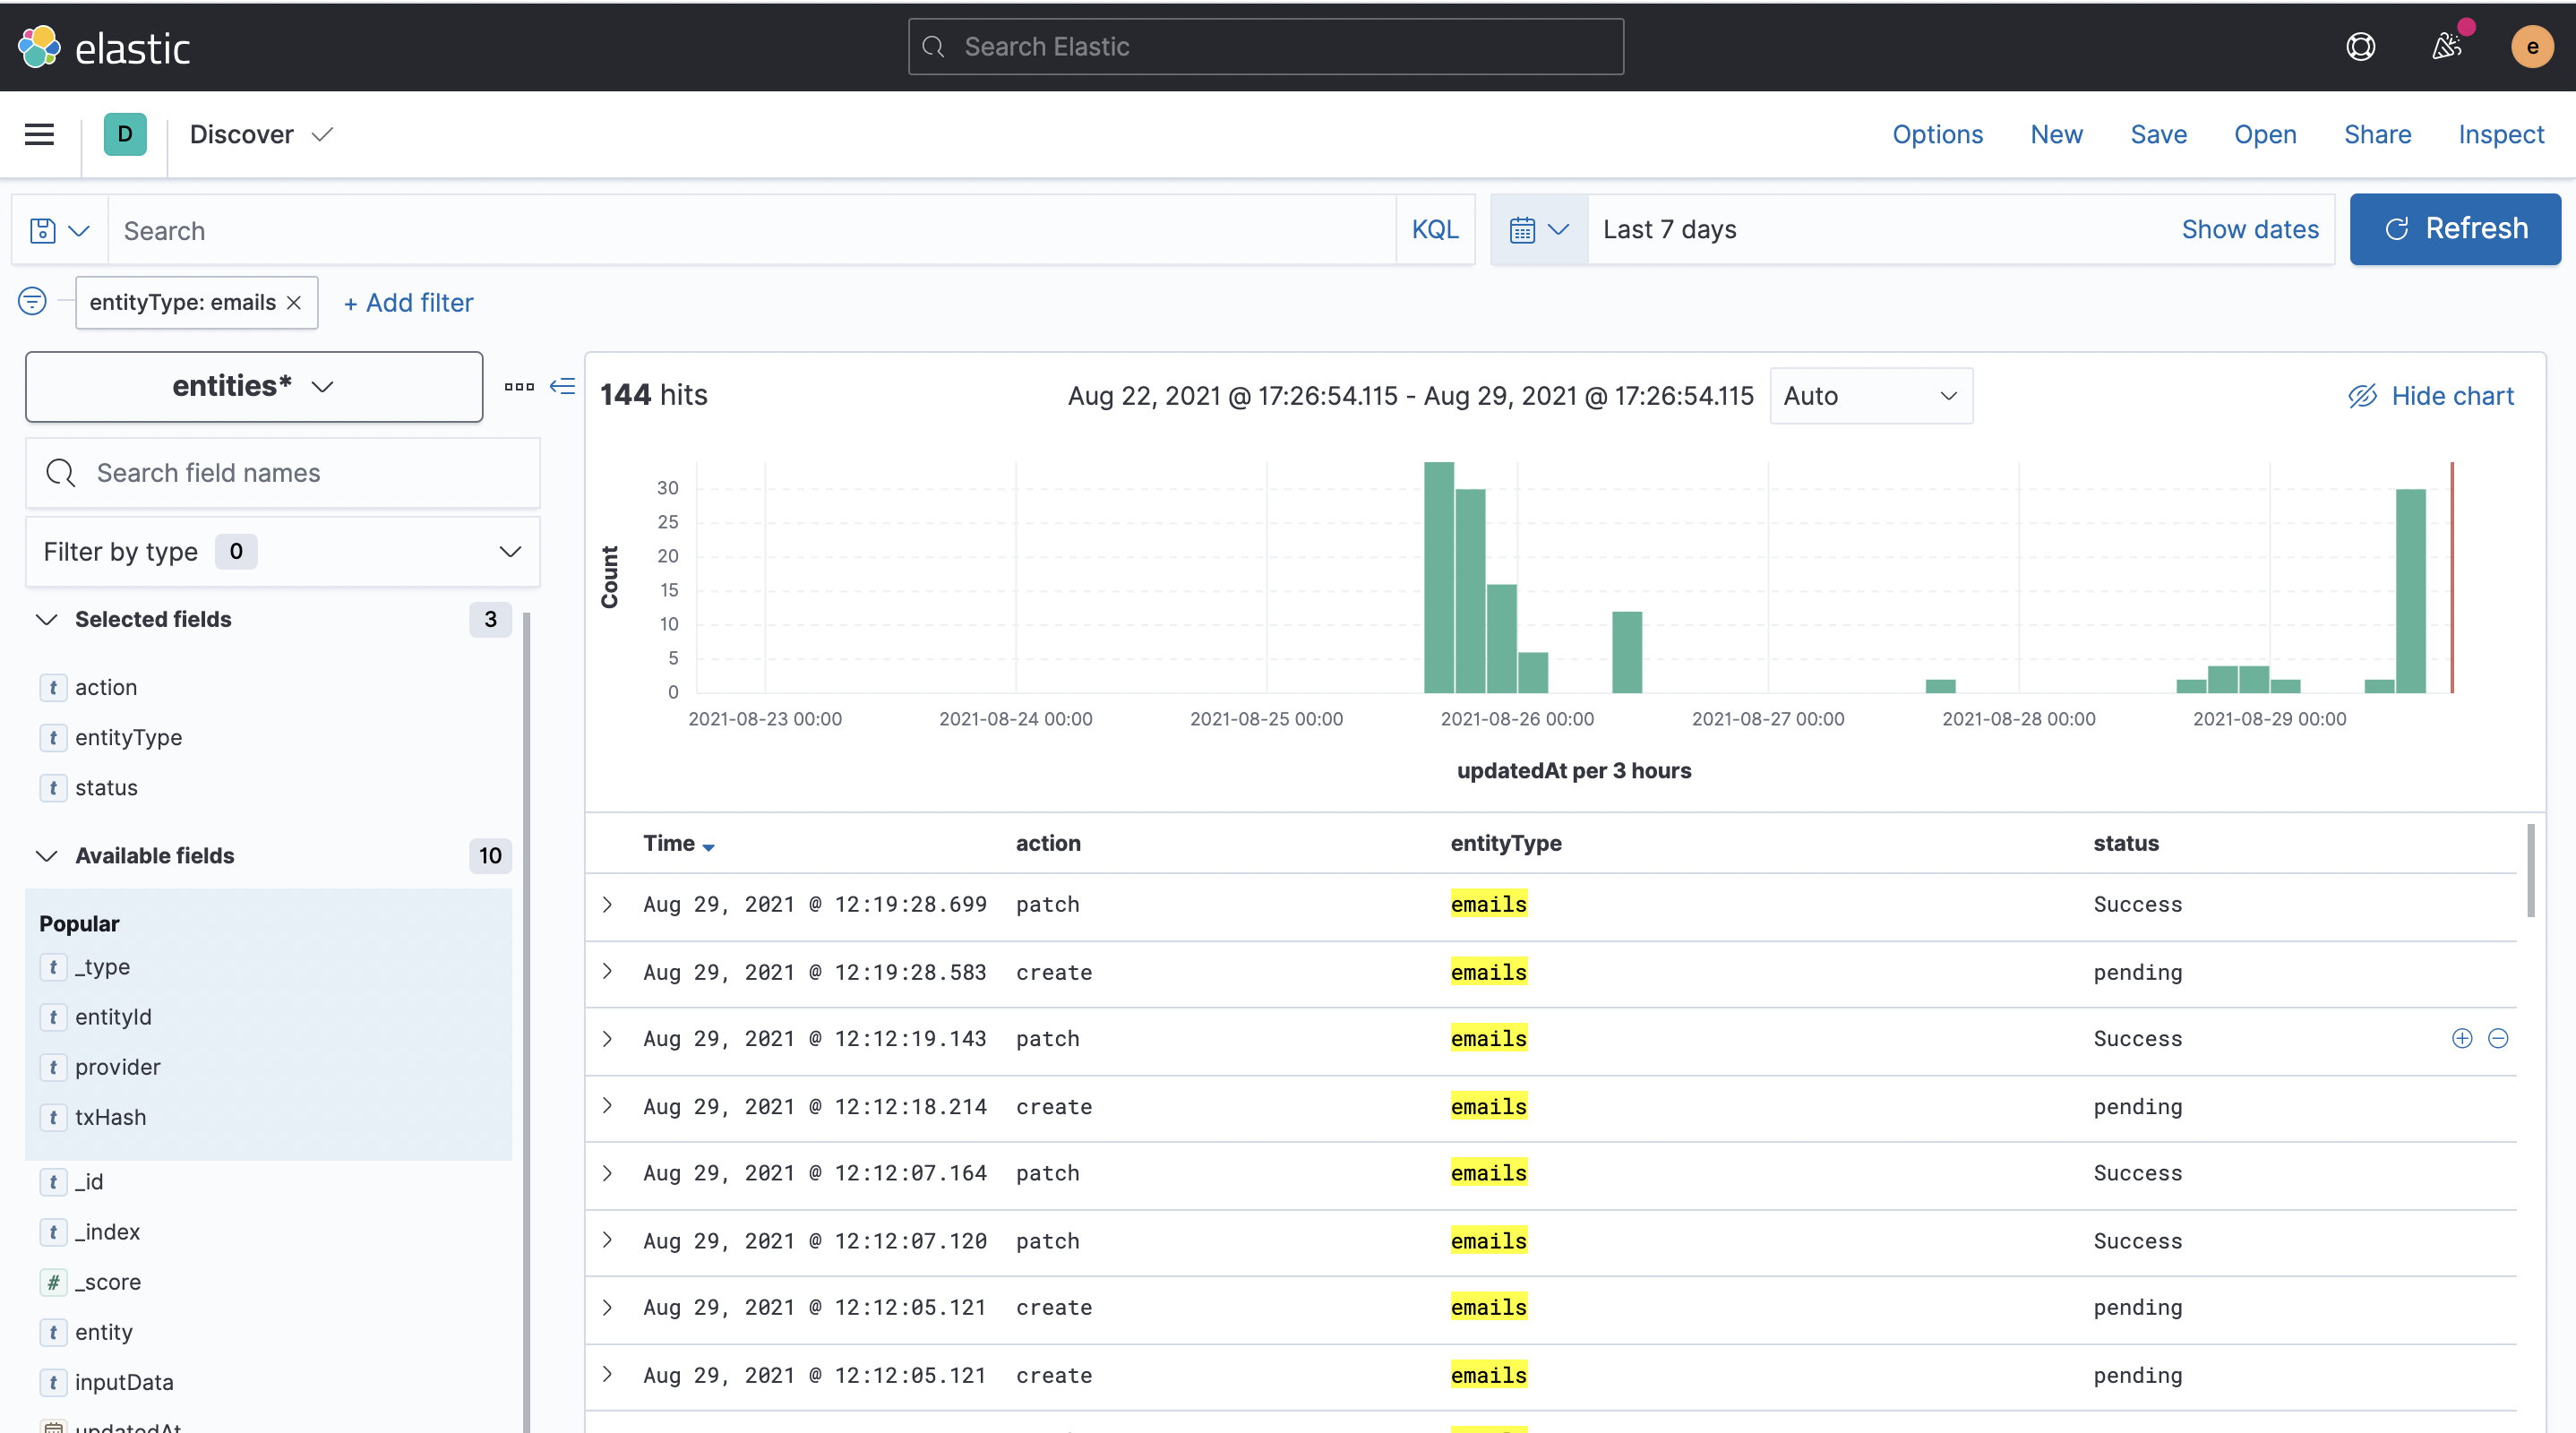Click type icon beside entityId field
Screen dimensions: 2576x1433
(x=53, y=1018)
